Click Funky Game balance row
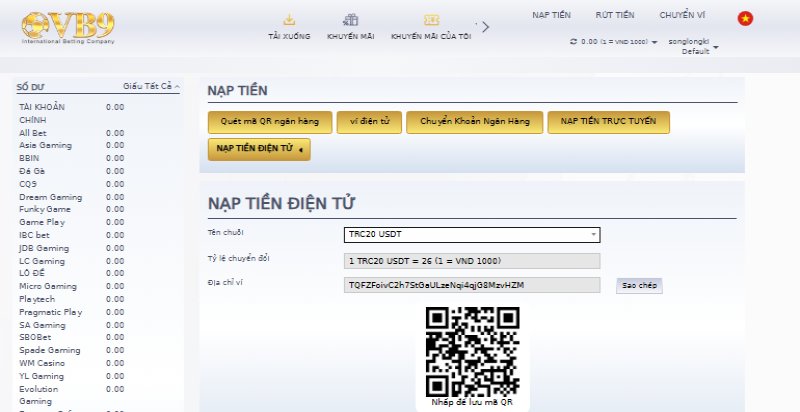Viewport: 800px width, 412px height. pos(71,209)
